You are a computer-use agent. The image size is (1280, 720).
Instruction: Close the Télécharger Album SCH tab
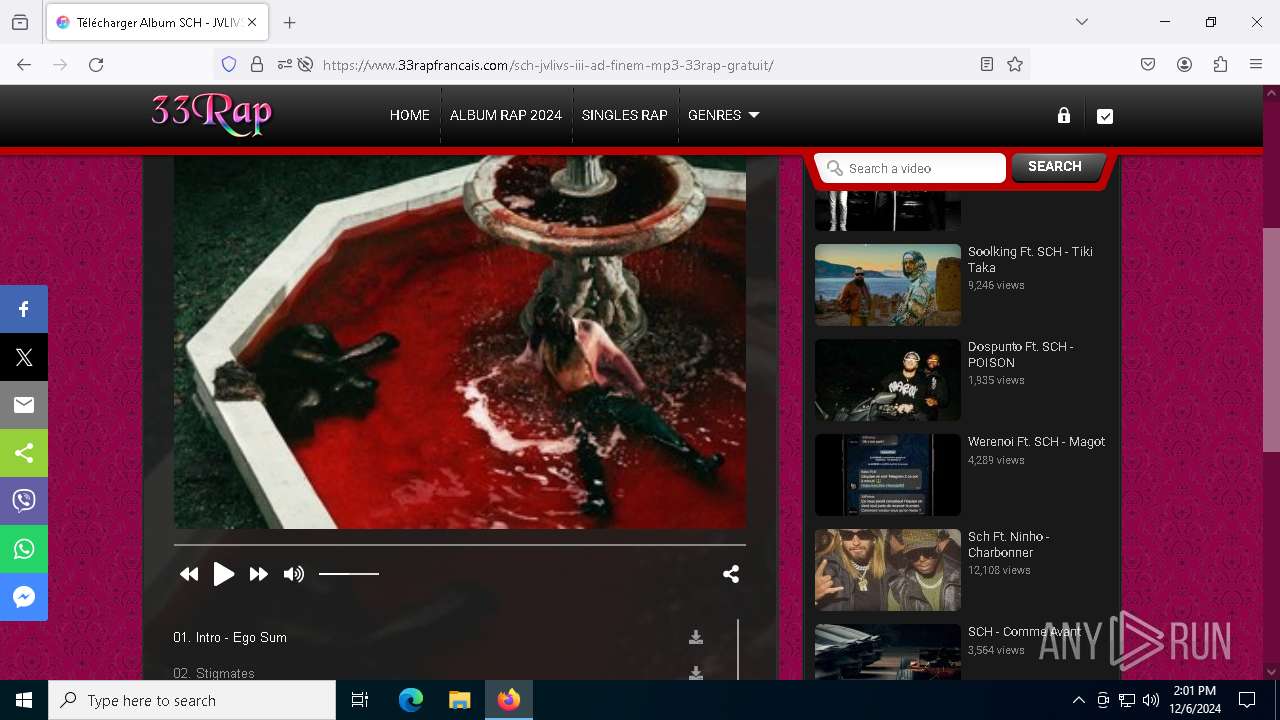tap(252, 22)
